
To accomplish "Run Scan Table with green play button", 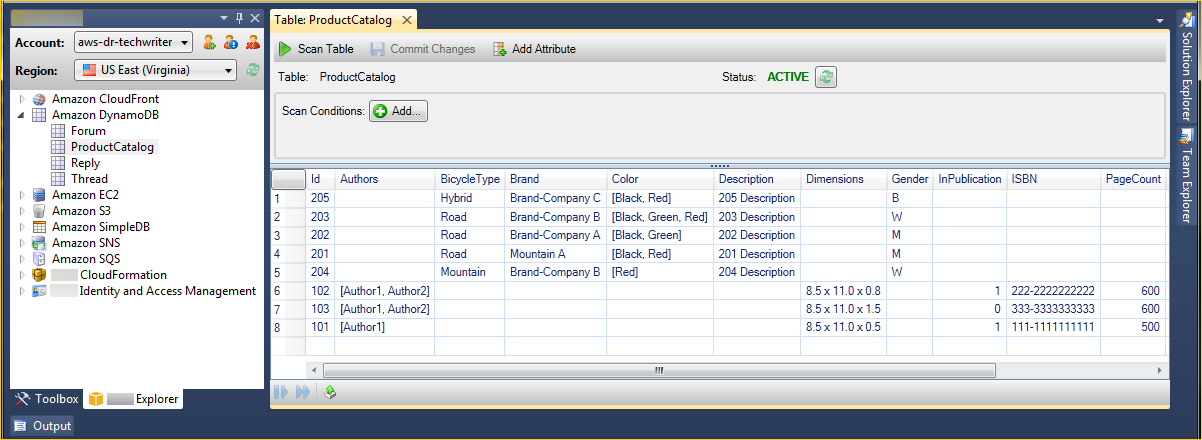I will [x=316, y=49].
